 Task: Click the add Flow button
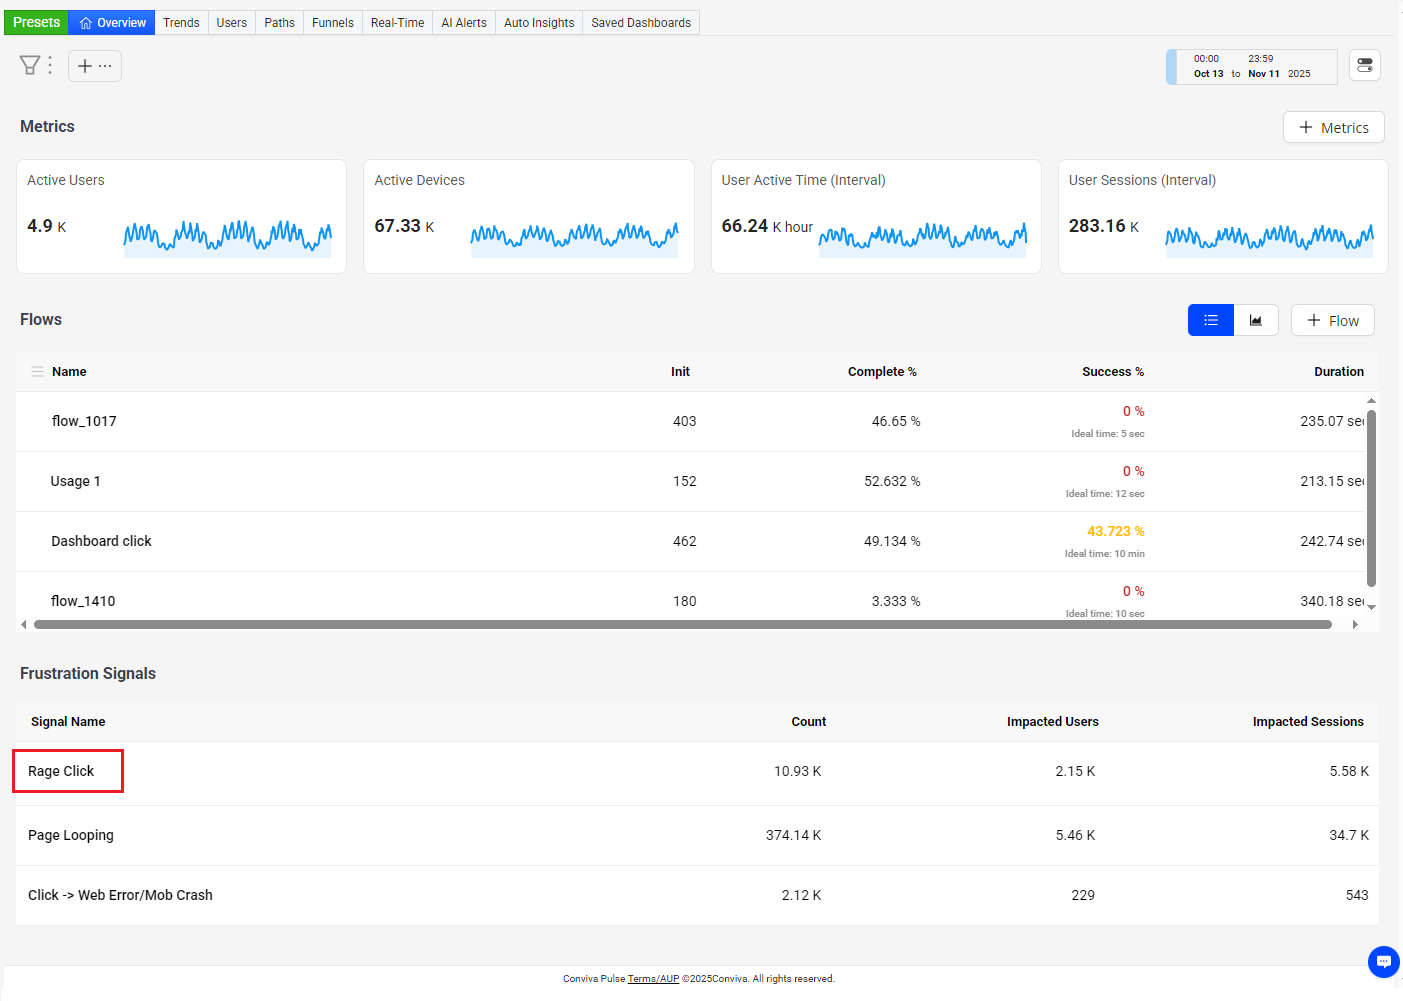coord(1332,321)
